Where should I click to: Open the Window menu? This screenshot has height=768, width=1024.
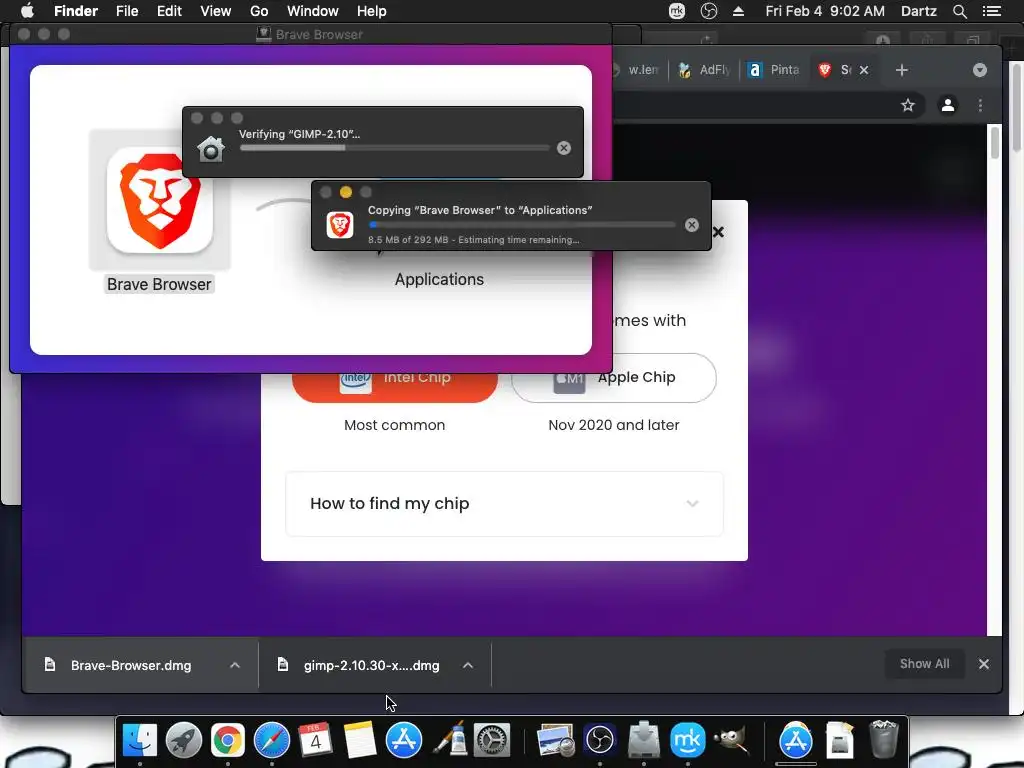coord(313,11)
